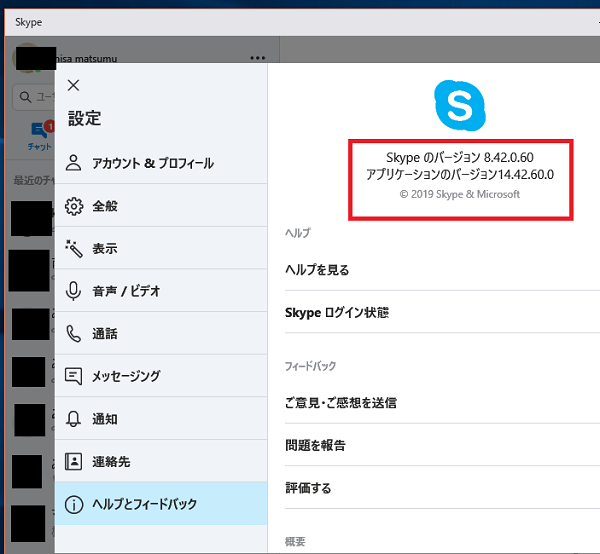Click the search magnifier icon in the sidebar
The image size is (600, 554).
(x=25, y=97)
